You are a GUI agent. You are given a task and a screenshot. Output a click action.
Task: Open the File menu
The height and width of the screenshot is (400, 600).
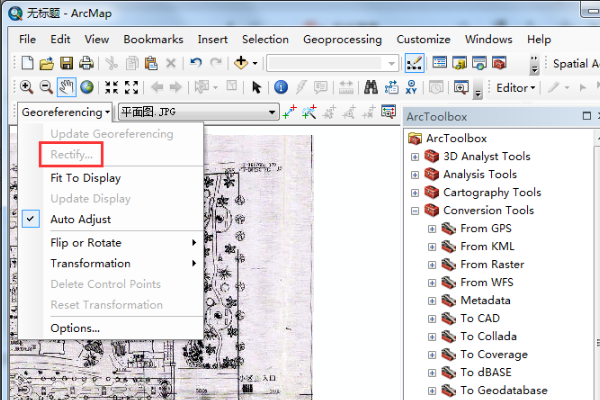coord(27,39)
